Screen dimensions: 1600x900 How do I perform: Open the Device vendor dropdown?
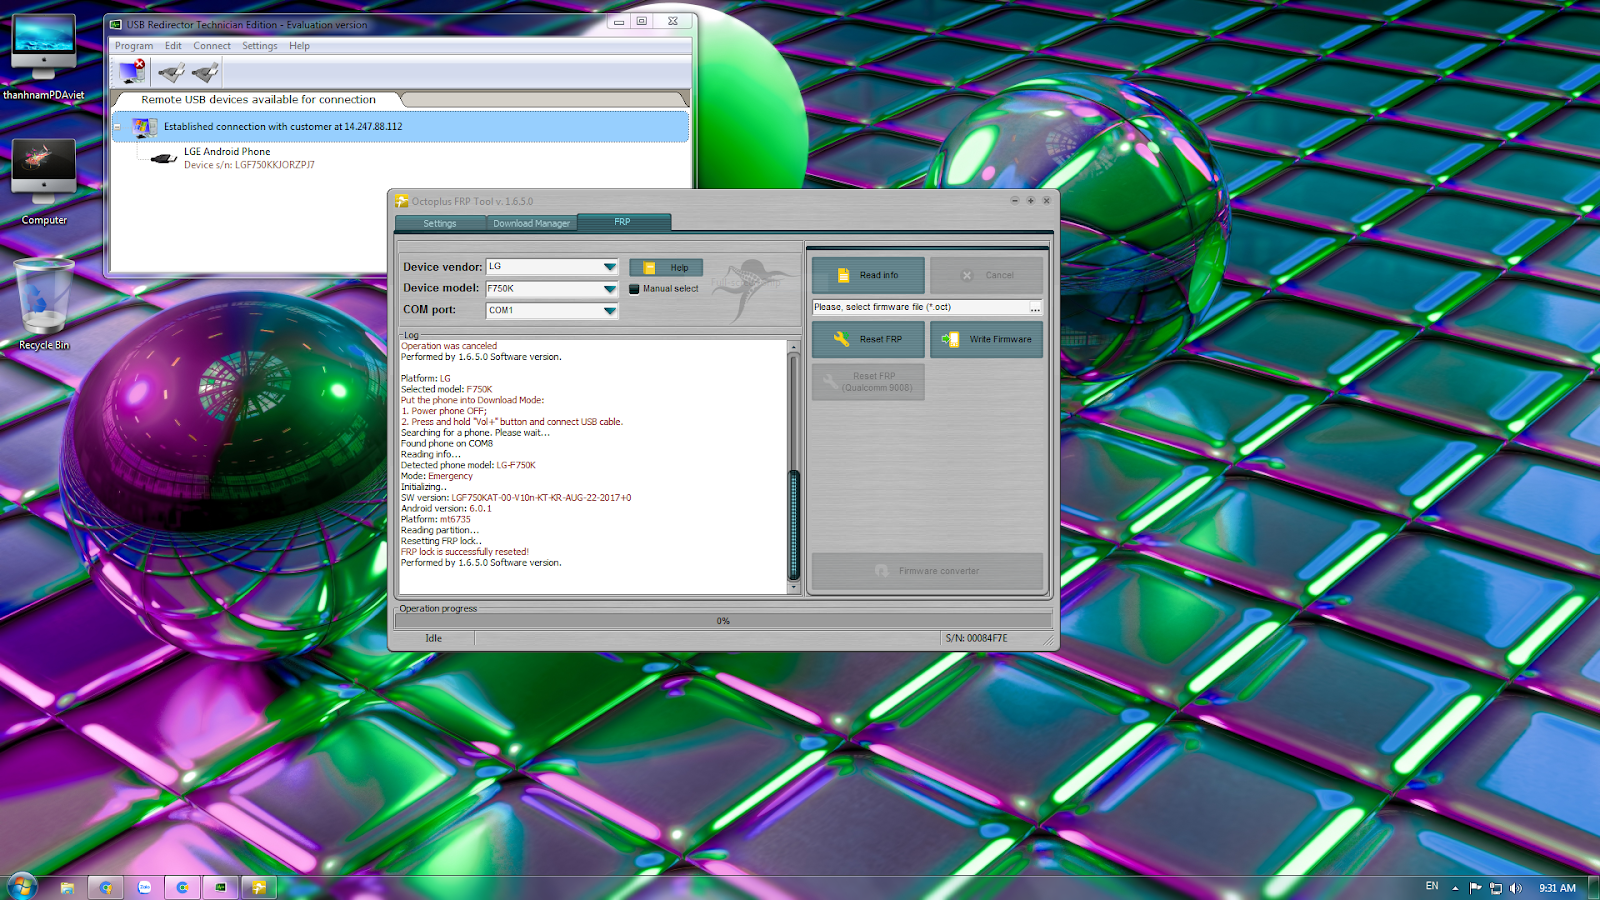point(609,267)
